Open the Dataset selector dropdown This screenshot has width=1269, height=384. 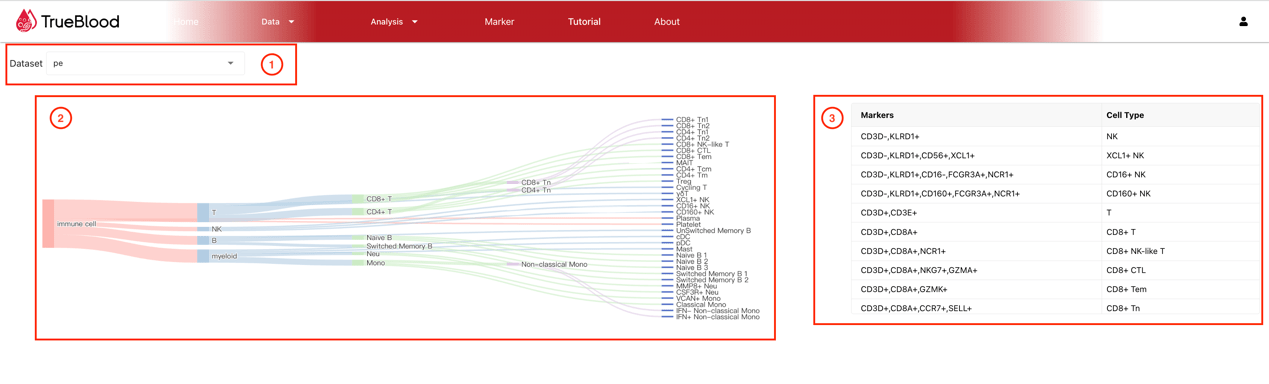tap(144, 63)
